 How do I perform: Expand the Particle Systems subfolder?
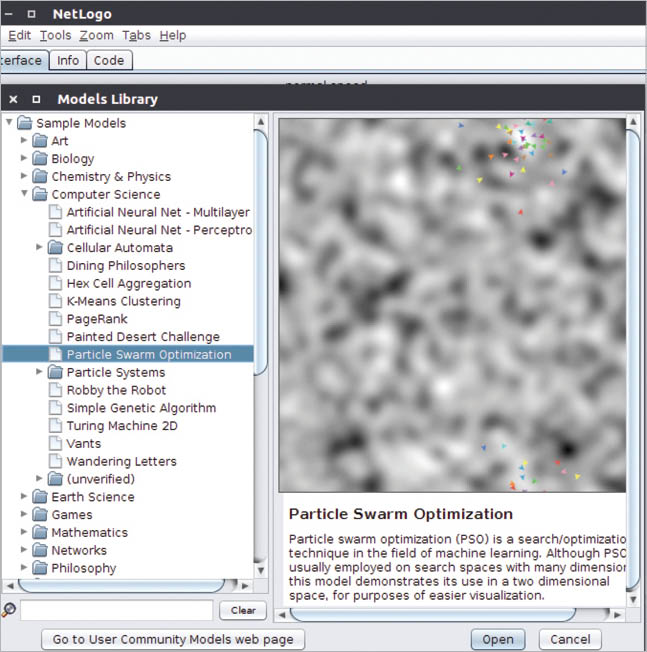(40, 373)
